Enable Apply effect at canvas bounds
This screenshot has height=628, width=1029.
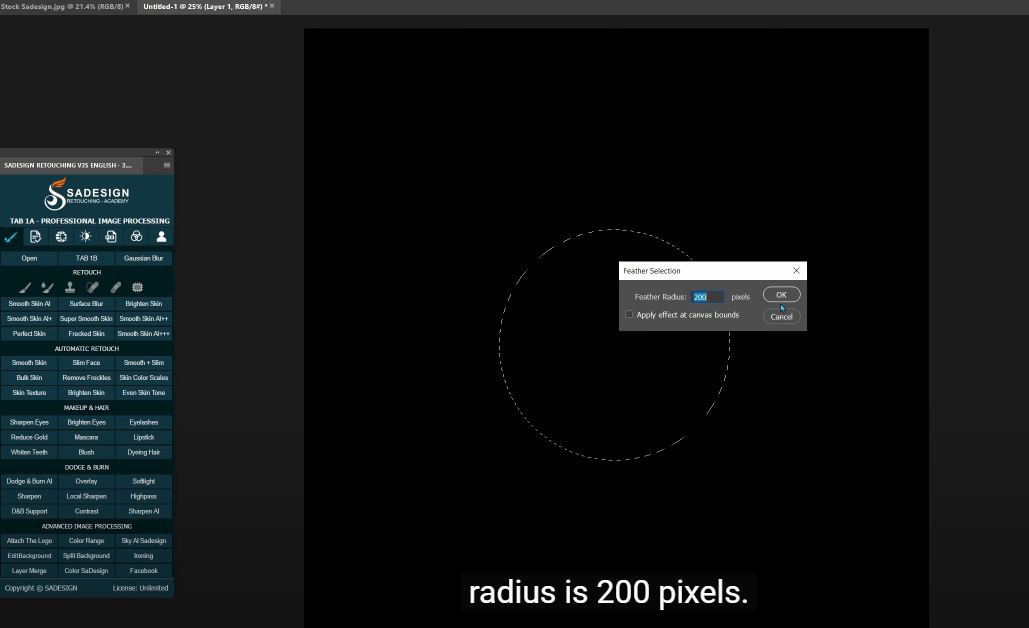tap(629, 315)
